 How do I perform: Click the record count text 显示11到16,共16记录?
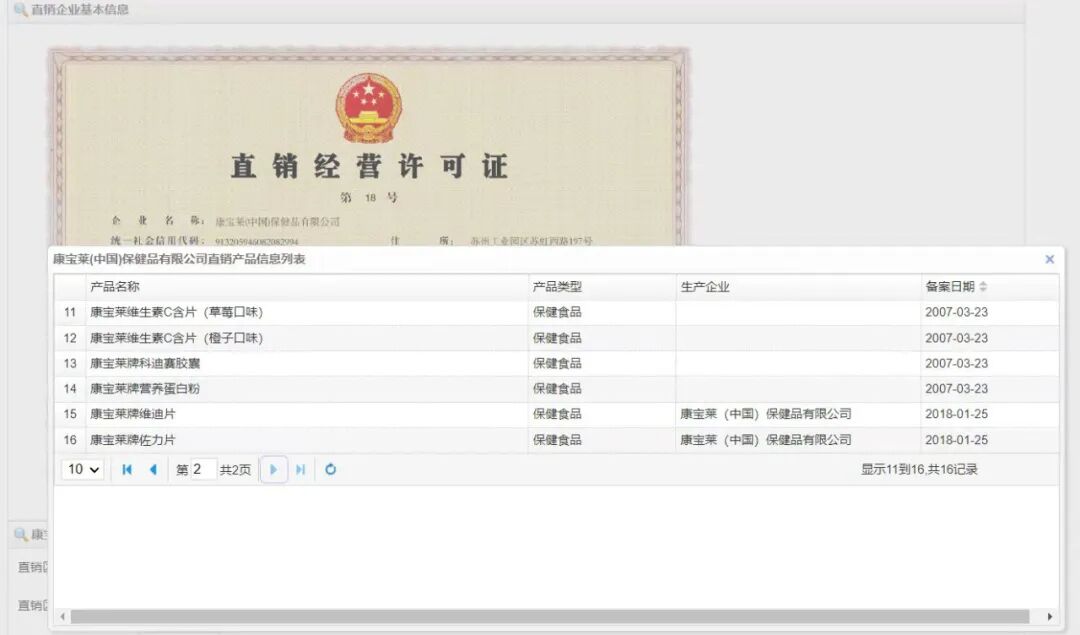click(x=919, y=470)
